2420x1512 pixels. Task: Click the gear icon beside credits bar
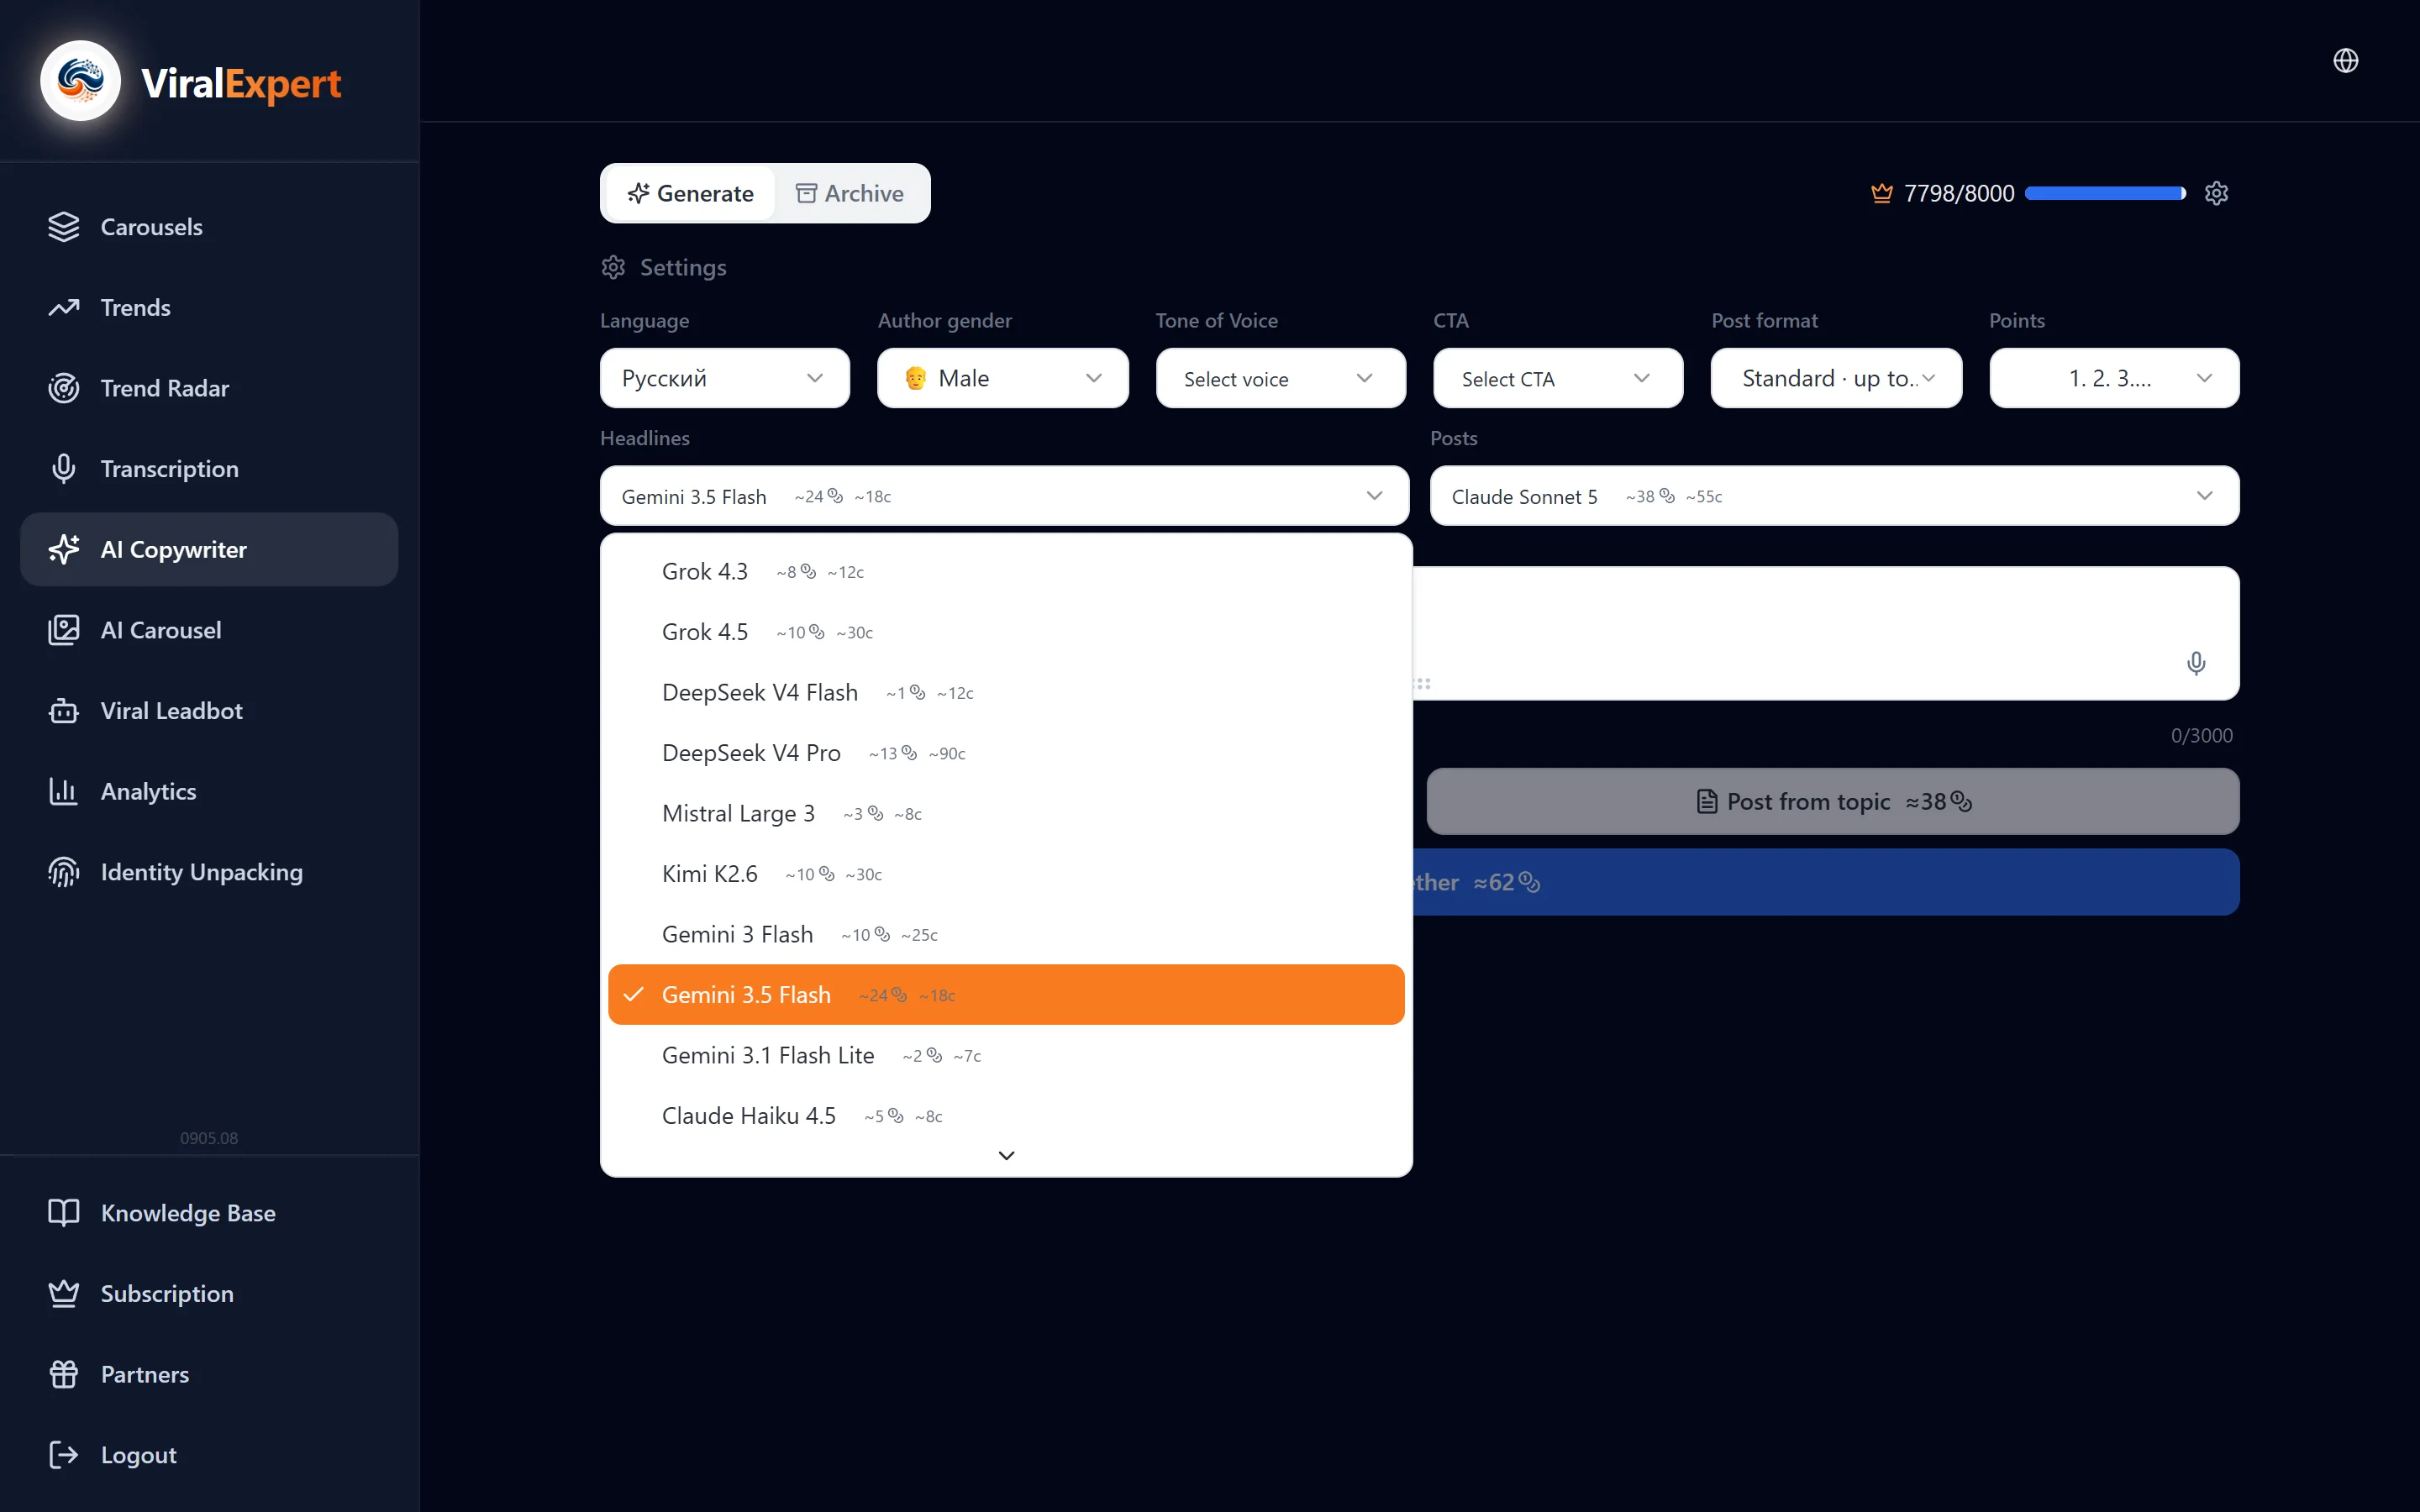click(x=2216, y=193)
